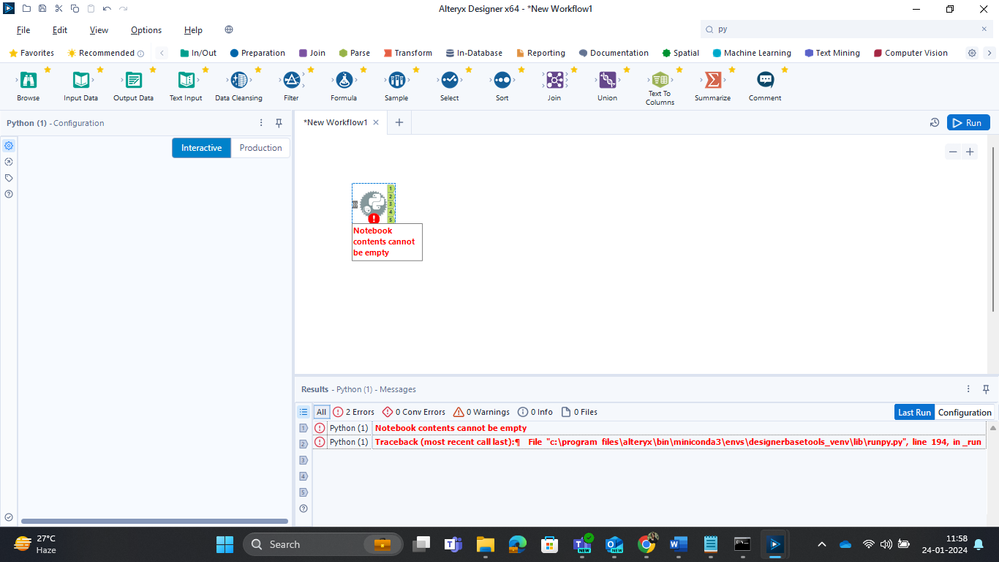This screenshot has width=999, height=562.
Task: Click the Python tool on canvas
Action: tap(373, 204)
